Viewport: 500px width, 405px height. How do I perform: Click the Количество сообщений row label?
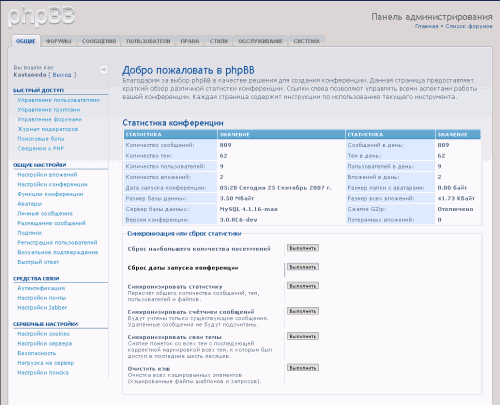160,145
